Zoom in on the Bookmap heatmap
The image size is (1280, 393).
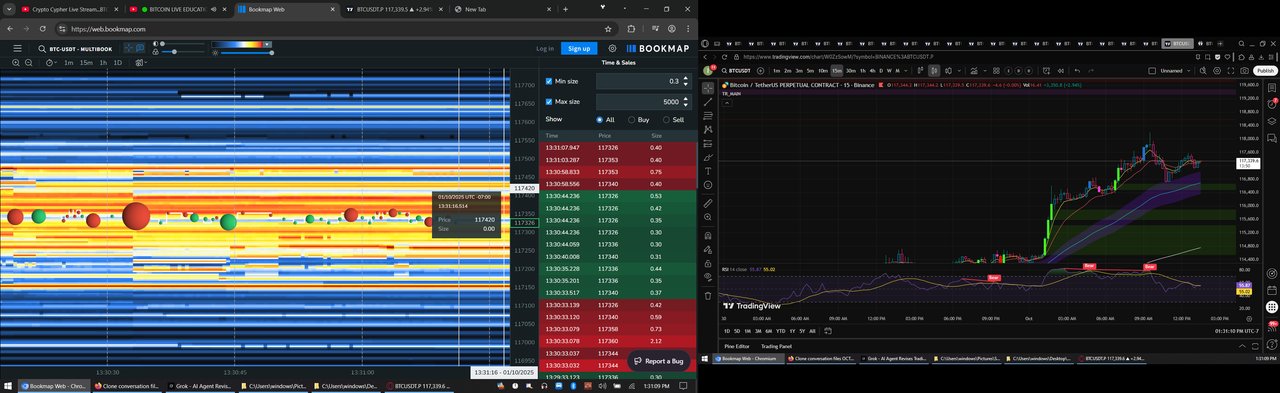[x=15, y=63]
